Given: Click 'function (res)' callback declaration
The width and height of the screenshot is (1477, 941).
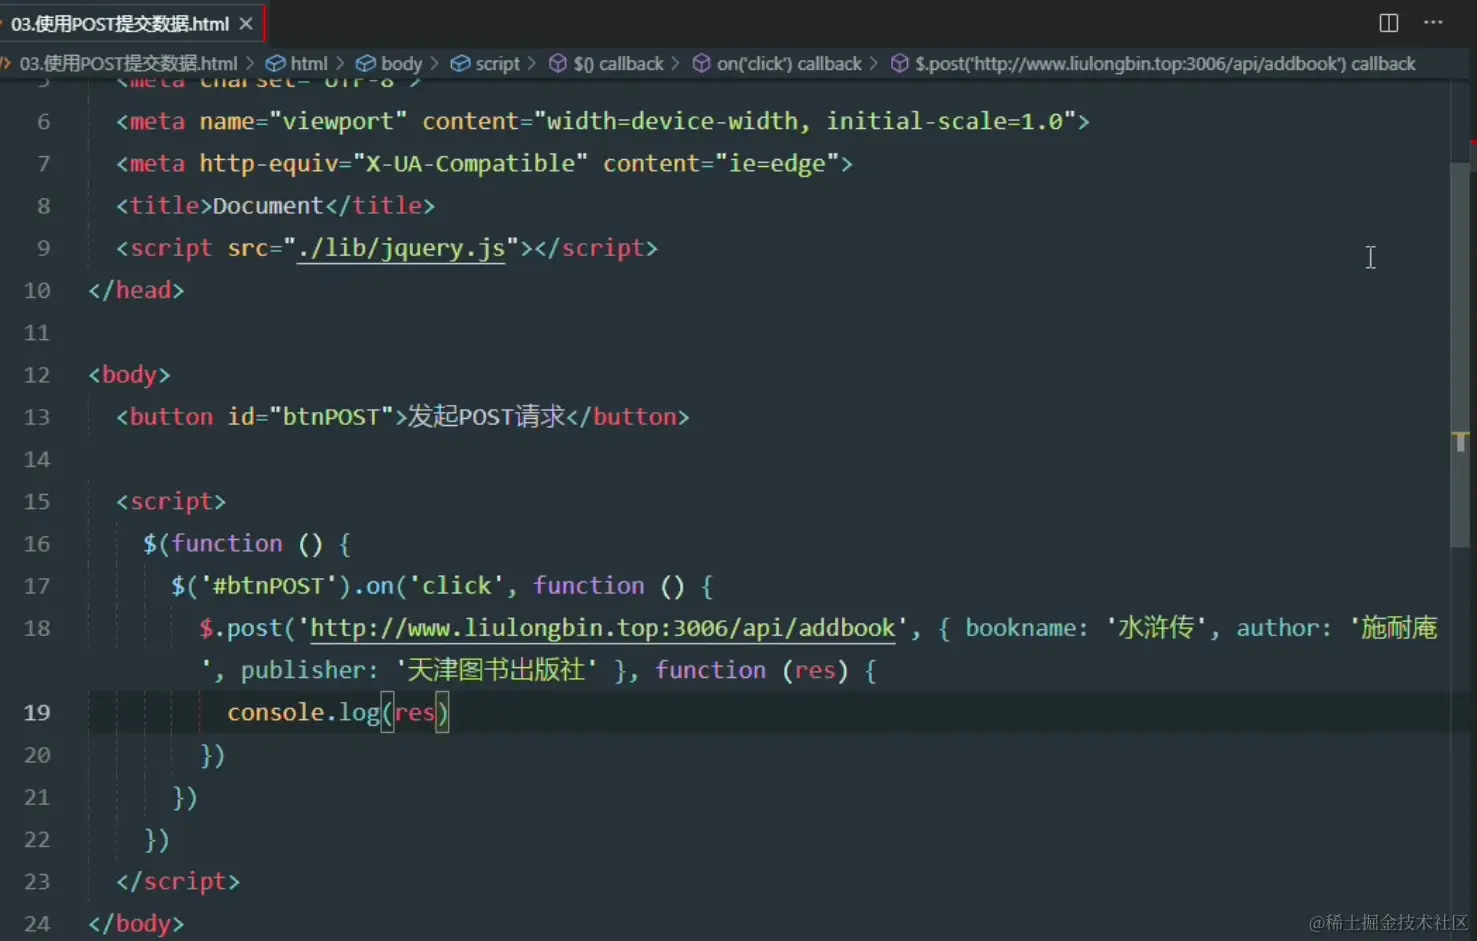Looking at the screenshot, I should 752,670.
